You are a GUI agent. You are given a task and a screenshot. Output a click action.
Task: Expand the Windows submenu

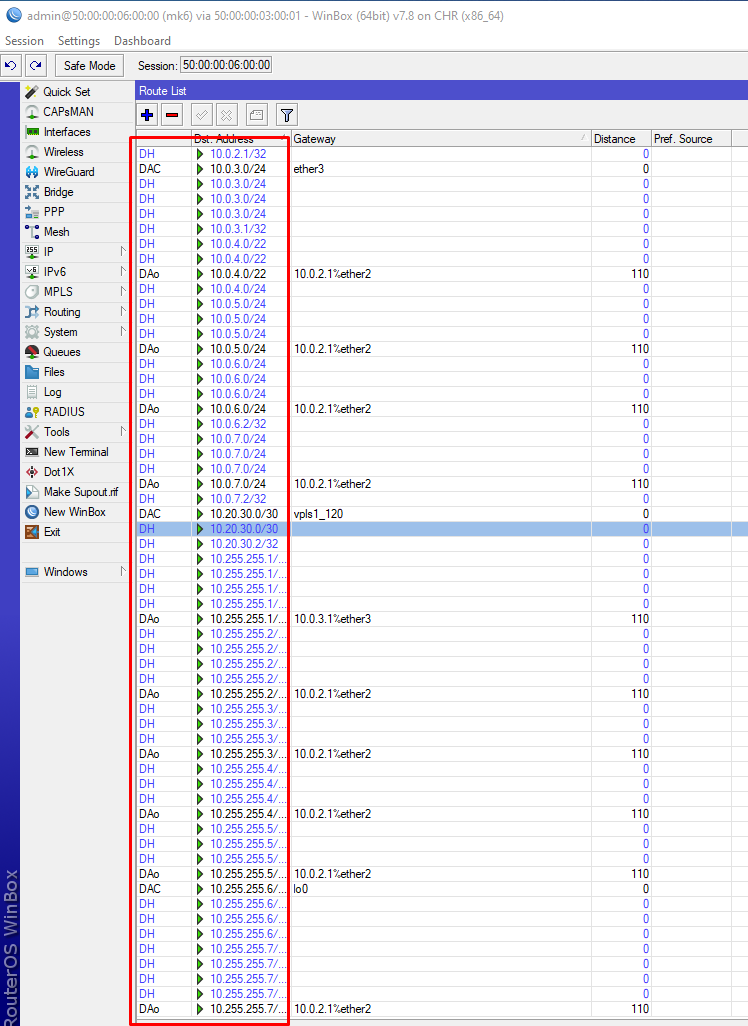tap(75, 572)
